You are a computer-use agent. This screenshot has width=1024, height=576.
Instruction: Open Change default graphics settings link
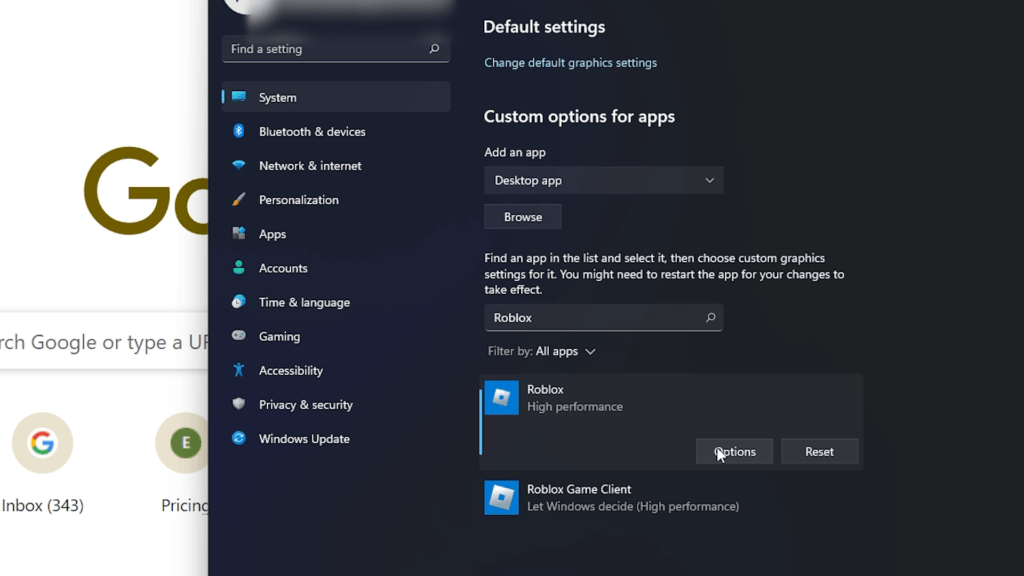571,63
